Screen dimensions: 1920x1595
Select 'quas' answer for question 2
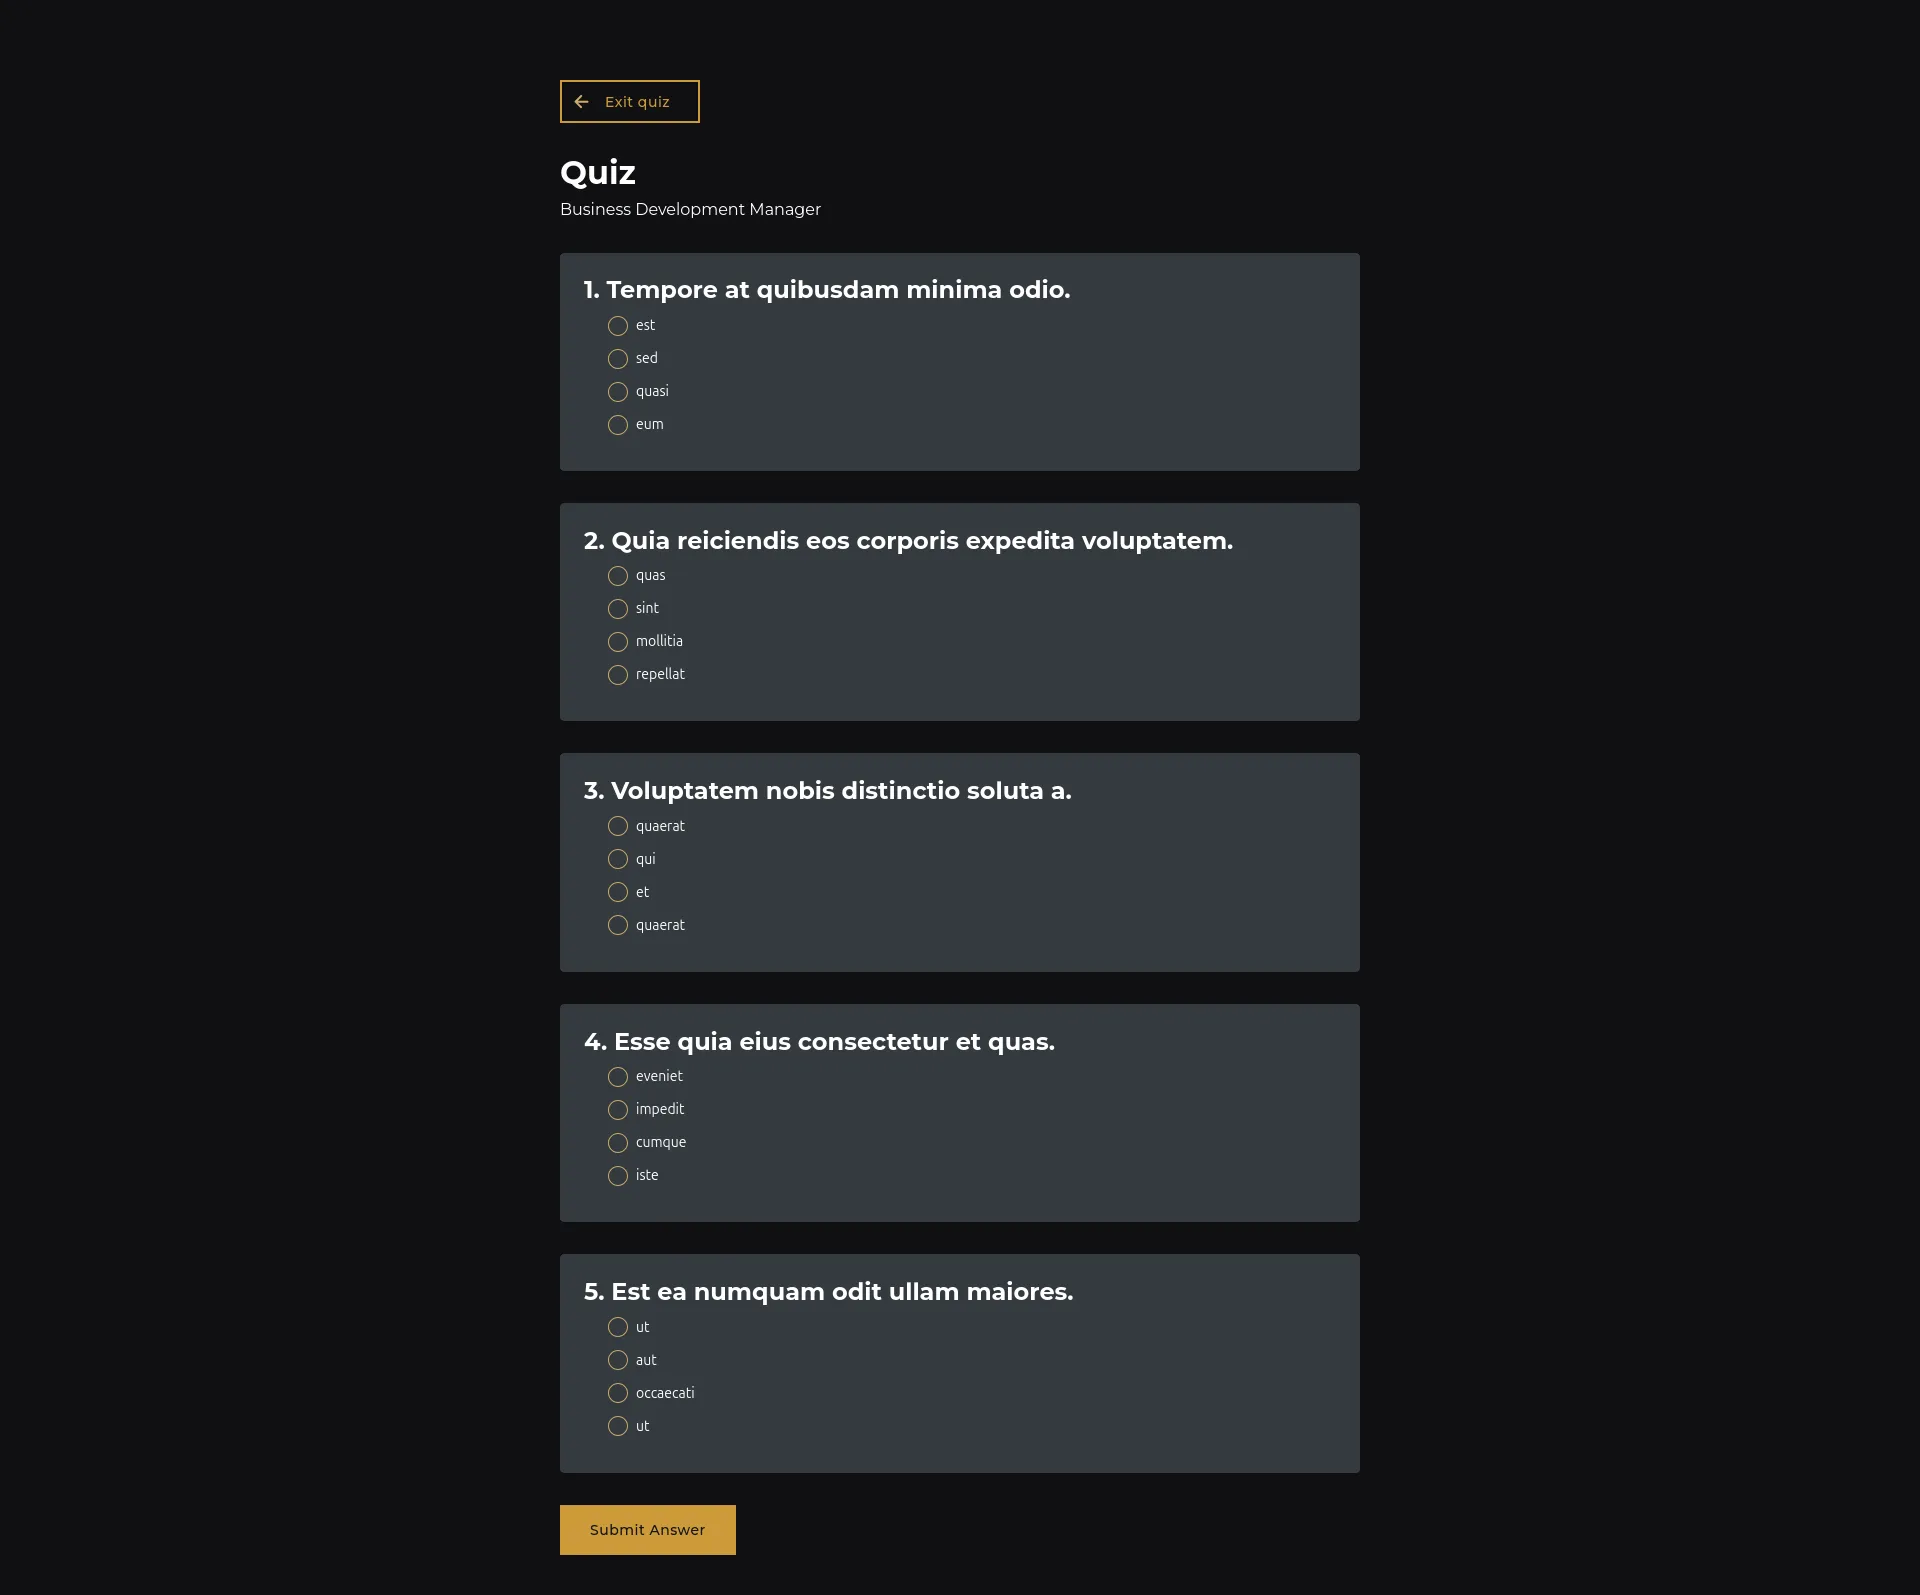[618, 576]
